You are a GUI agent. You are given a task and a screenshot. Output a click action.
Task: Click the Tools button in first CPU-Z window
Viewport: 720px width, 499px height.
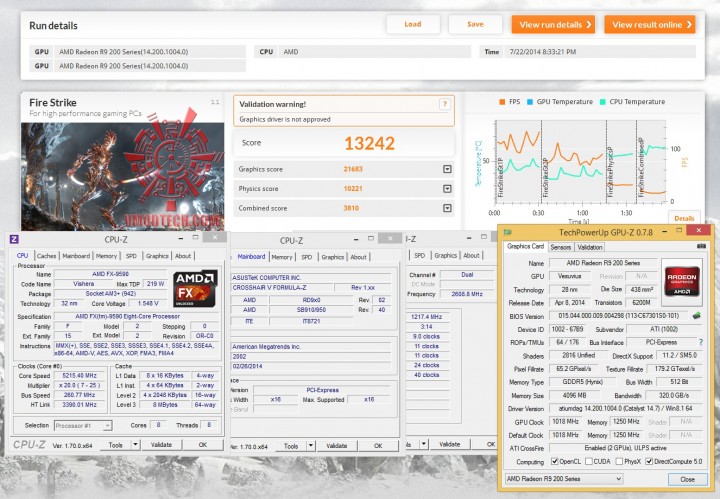click(116, 444)
